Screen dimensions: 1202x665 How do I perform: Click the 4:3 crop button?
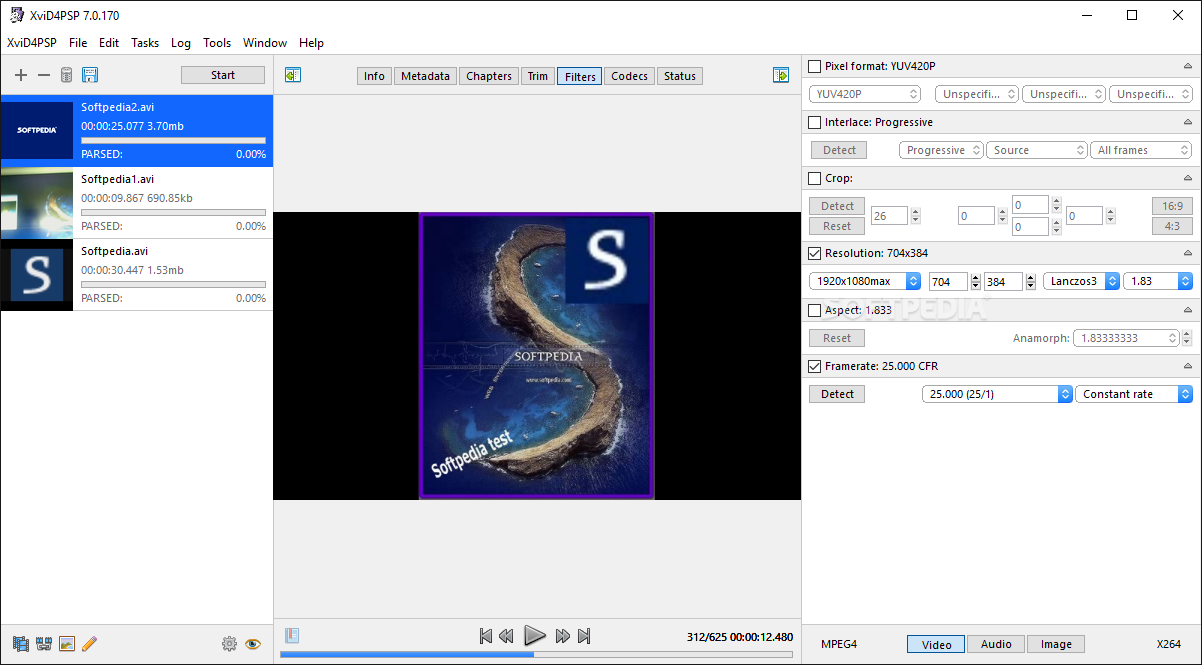(1171, 226)
